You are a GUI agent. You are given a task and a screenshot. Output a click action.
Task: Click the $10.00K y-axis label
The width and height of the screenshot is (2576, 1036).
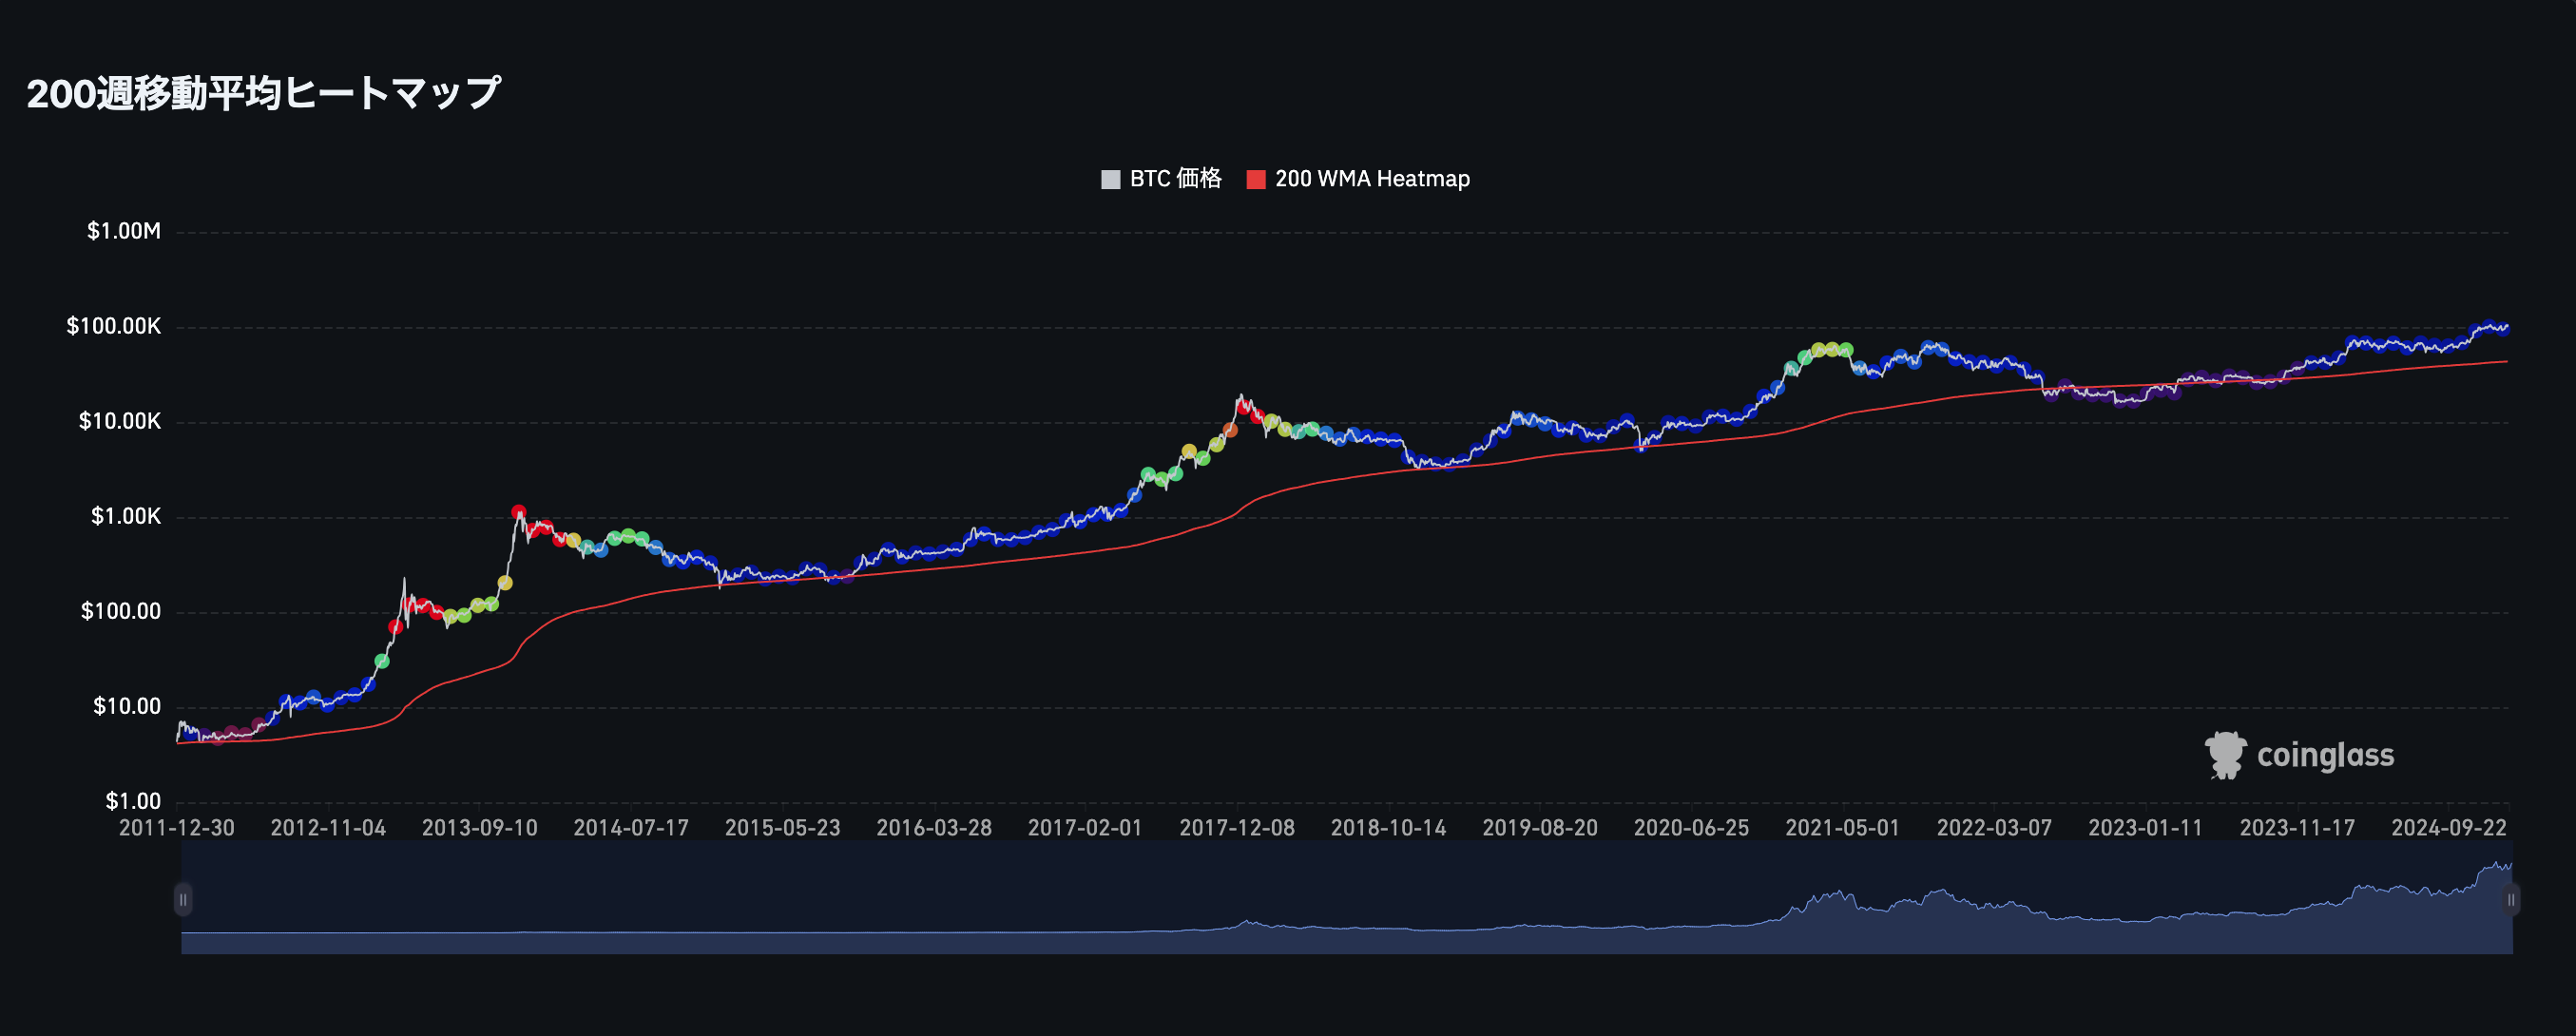(119, 421)
